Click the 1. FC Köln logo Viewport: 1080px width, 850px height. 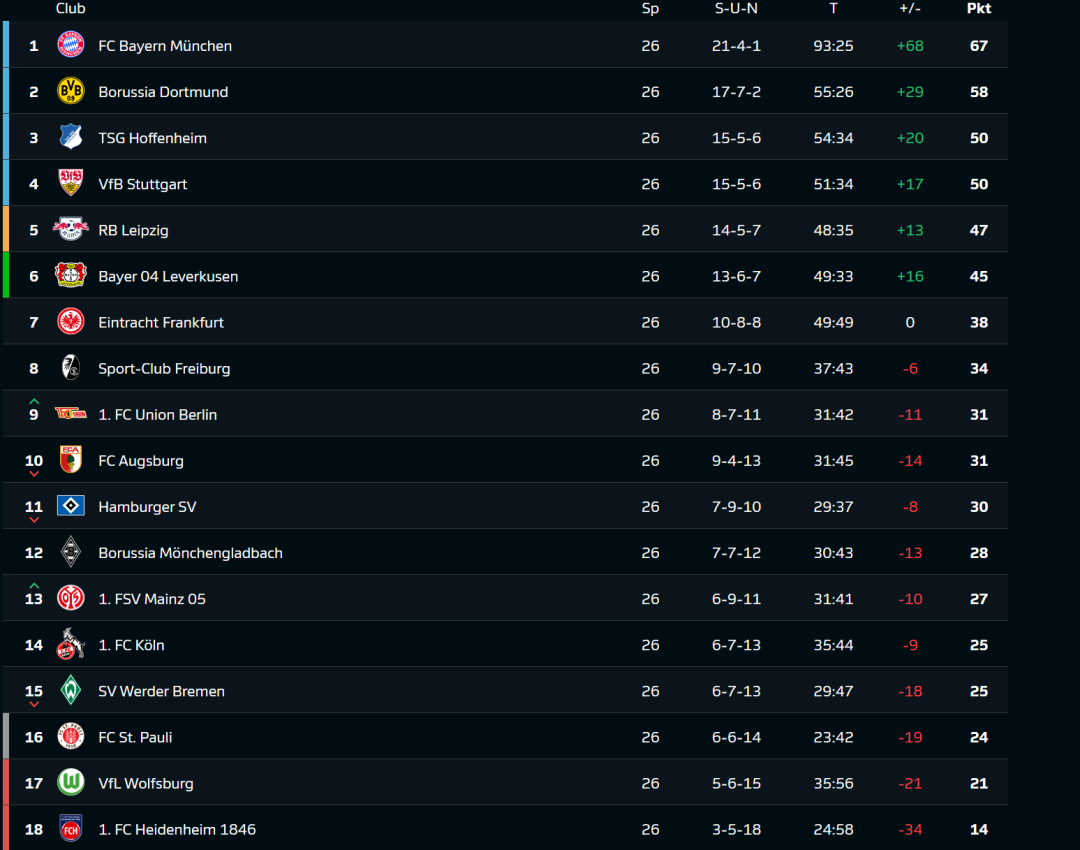(71, 644)
